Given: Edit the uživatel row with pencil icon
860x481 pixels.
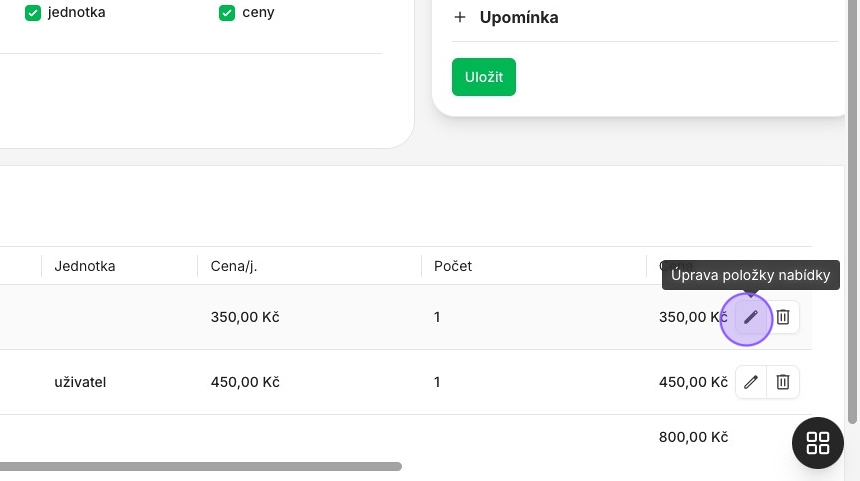Looking at the screenshot, I should click(x=750, y=382).
